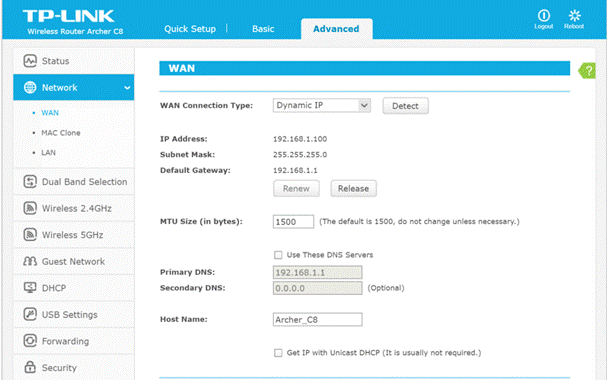Open Wireless 5GHz menu label
Screen dimensions: 607x380
[x=72, y=235]
